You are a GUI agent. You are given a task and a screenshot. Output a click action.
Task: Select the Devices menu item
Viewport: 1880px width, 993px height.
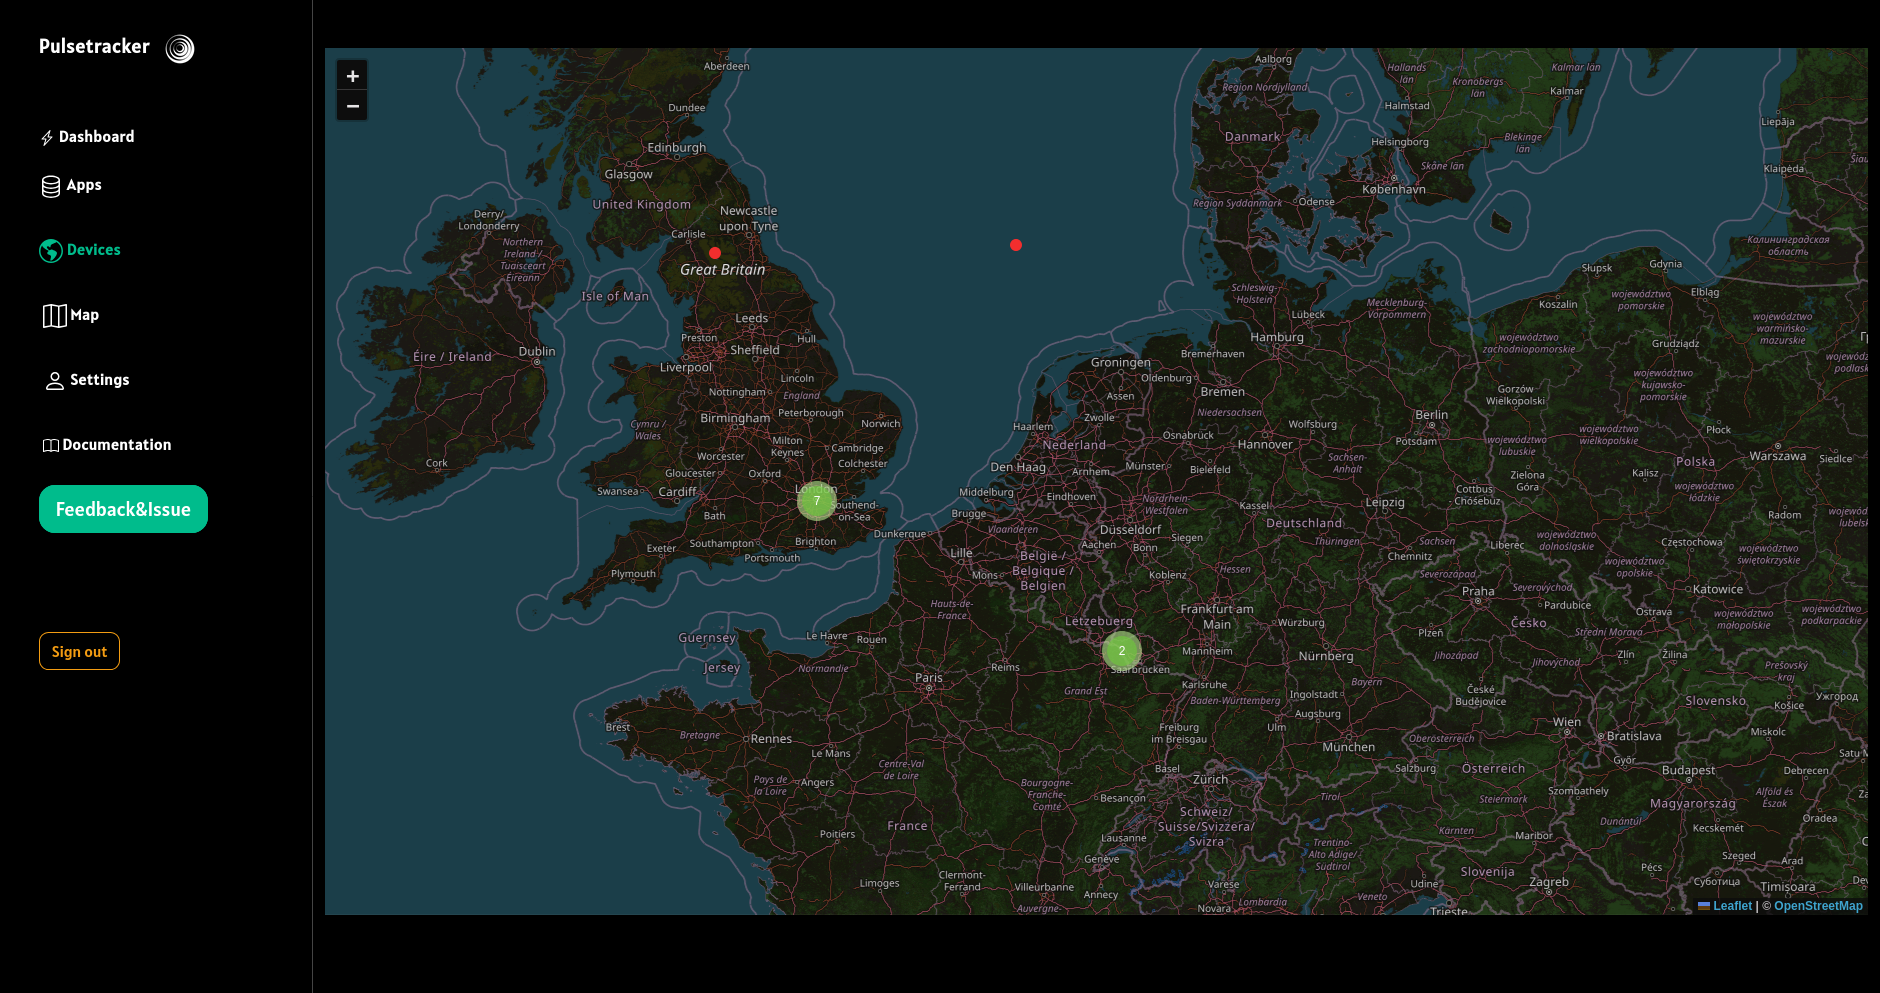pyautogui.click(x=80, y=250)
